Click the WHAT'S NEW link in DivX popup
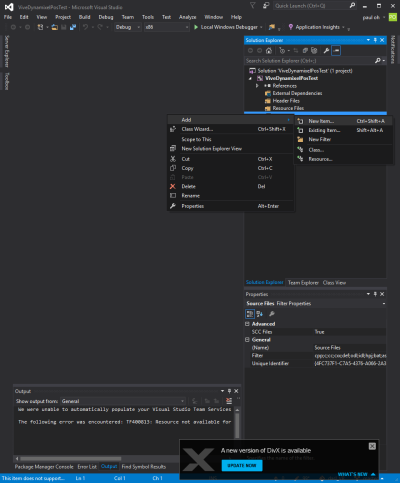The width and height of the screenshot is (400, 483). [356, 474]
